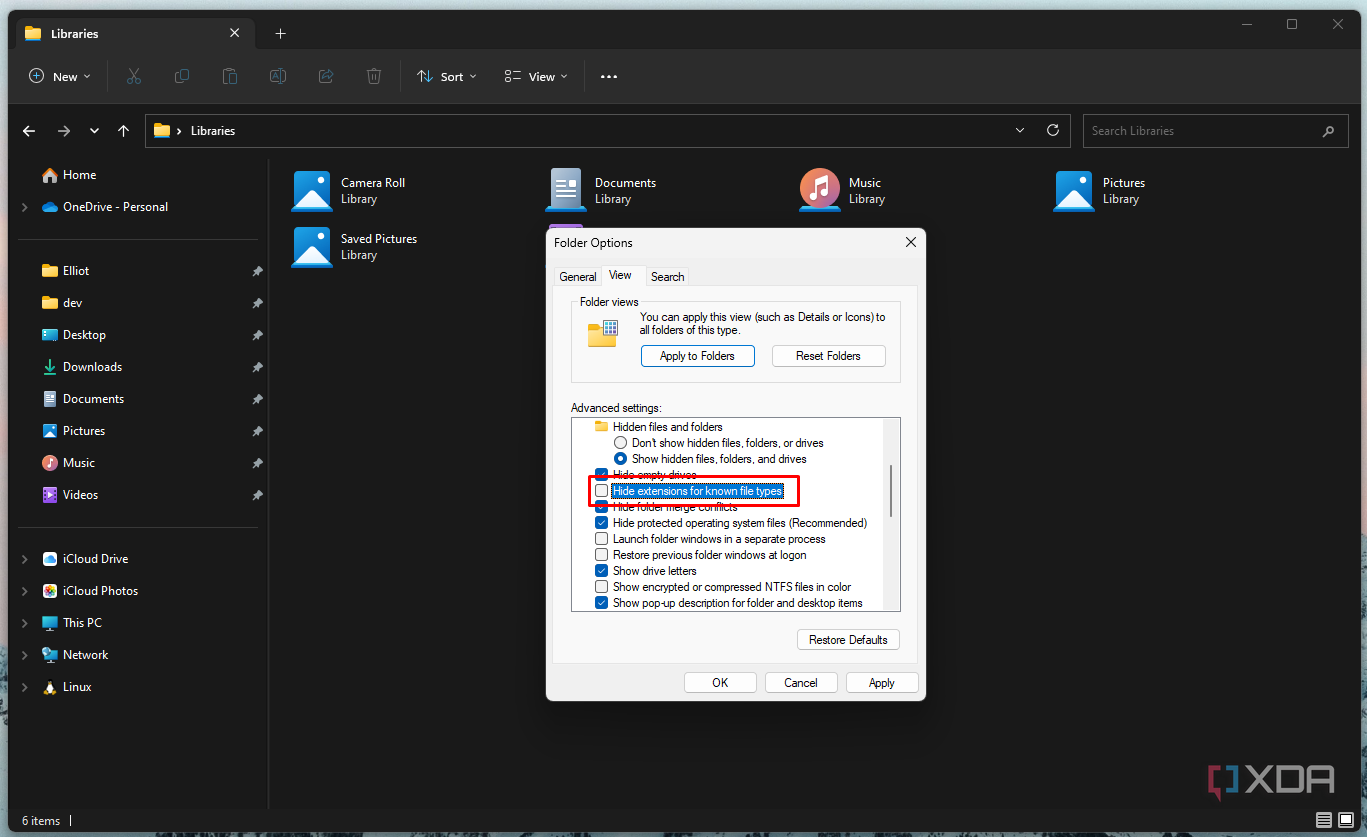Open the New dropdown menu

pos(60,76)
